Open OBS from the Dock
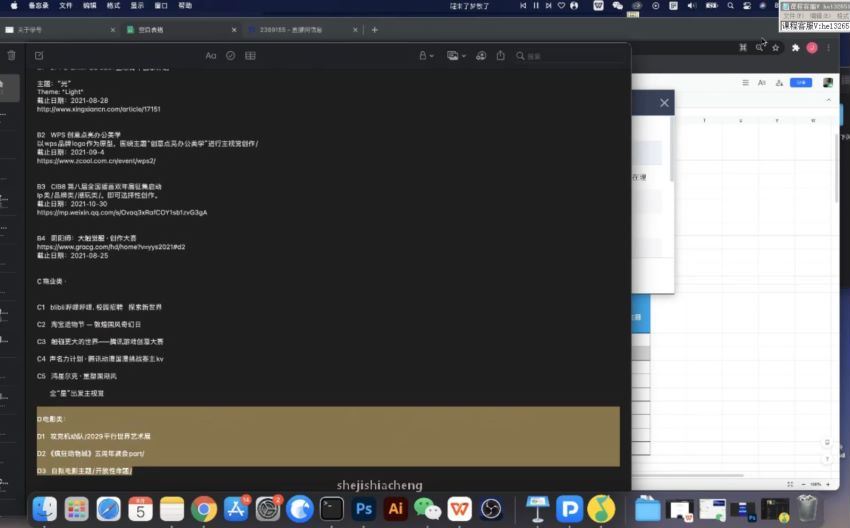The image size is (850, 528). pyautogui.click(x=491, y=510)
